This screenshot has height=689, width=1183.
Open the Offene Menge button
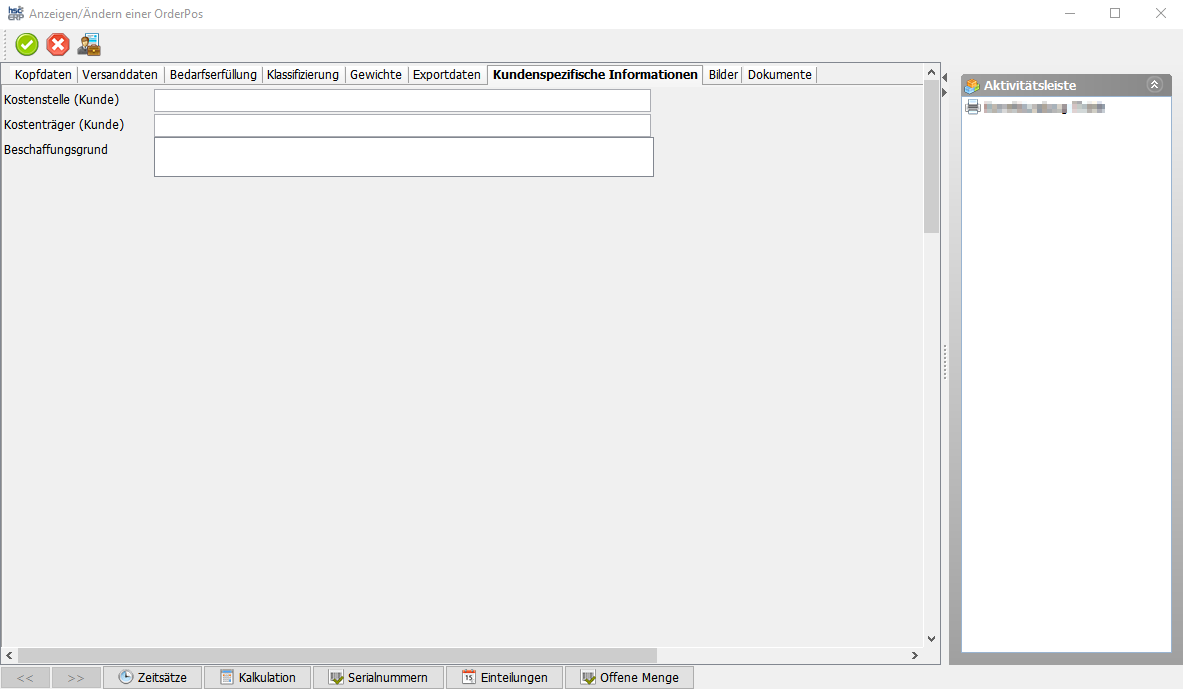[629, 677]
